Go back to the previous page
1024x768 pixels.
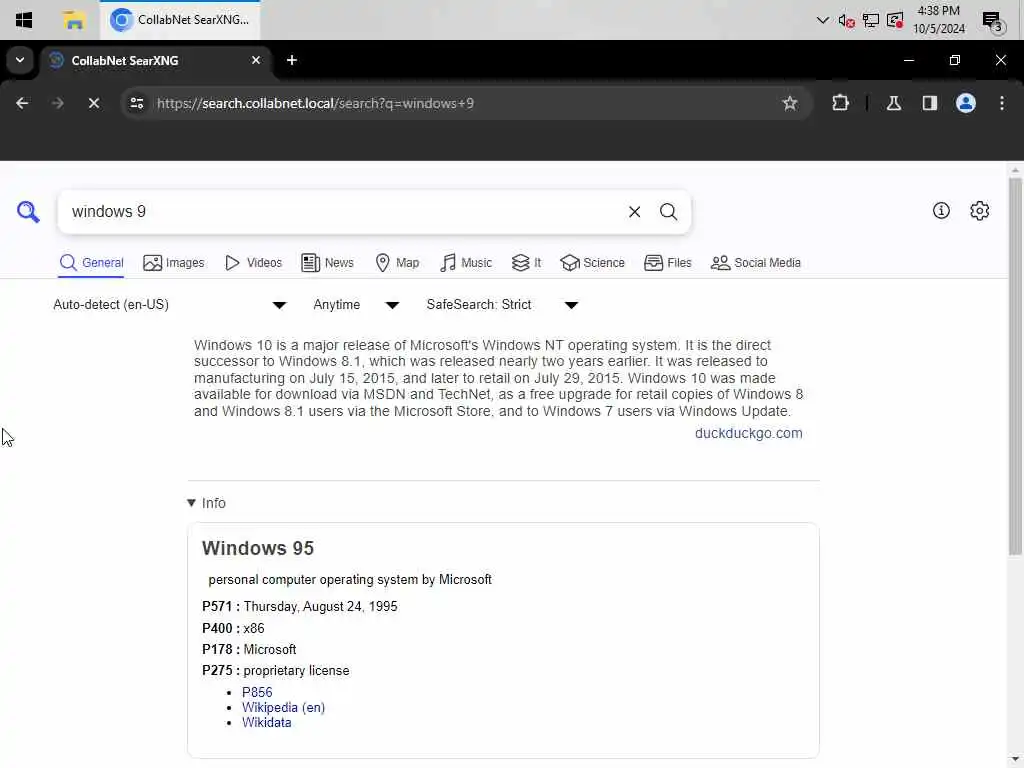(x=22, y=103)
